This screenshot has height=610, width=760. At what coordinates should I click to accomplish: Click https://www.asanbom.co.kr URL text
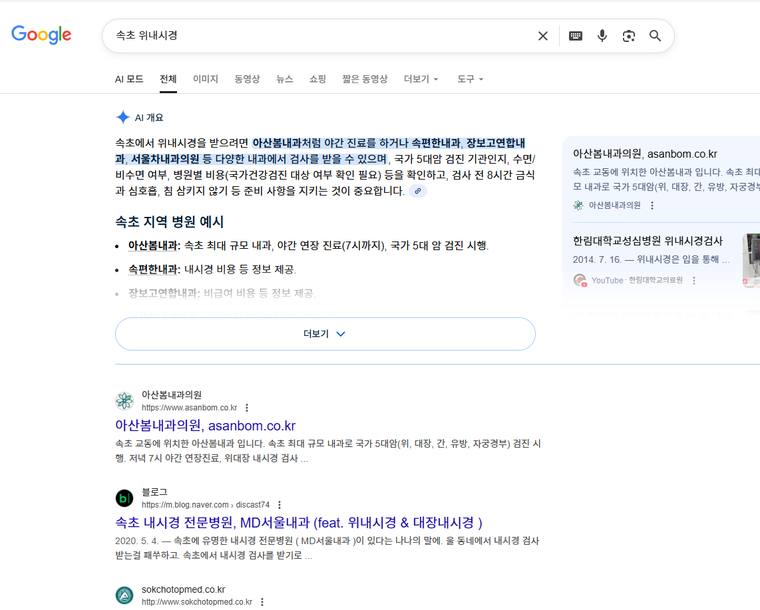click(x=189, y=407)
